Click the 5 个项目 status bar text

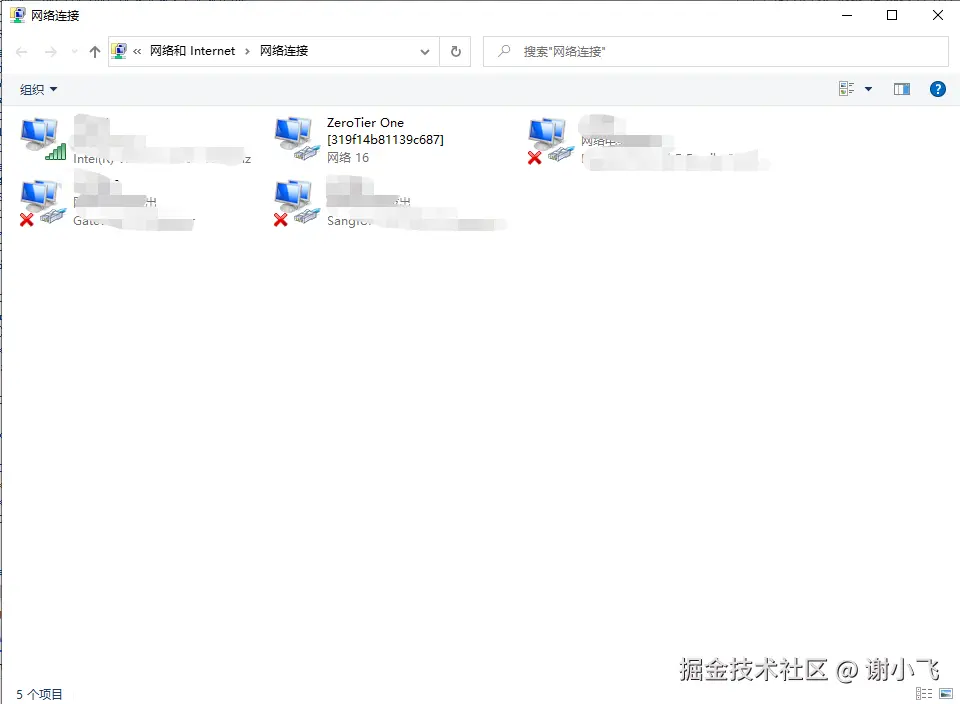click(x=38, y=693)
